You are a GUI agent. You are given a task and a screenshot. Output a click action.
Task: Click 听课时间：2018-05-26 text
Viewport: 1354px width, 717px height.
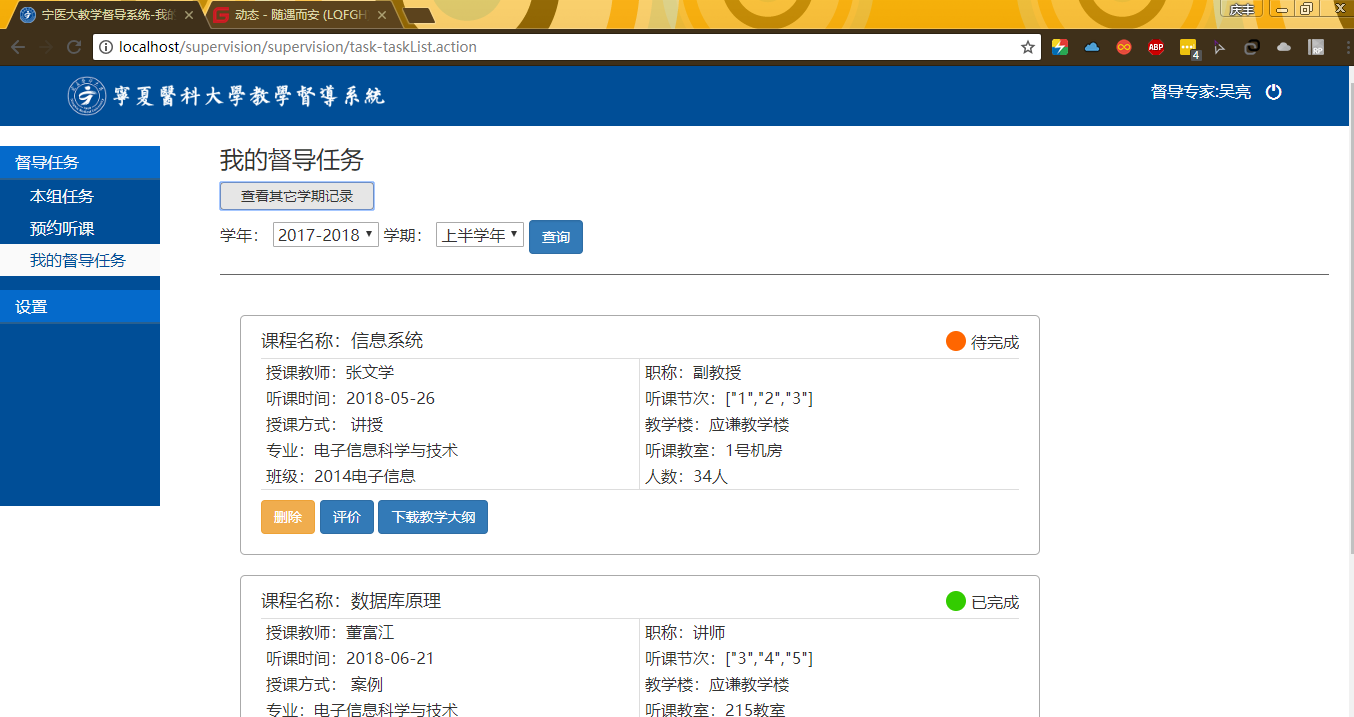350,399
